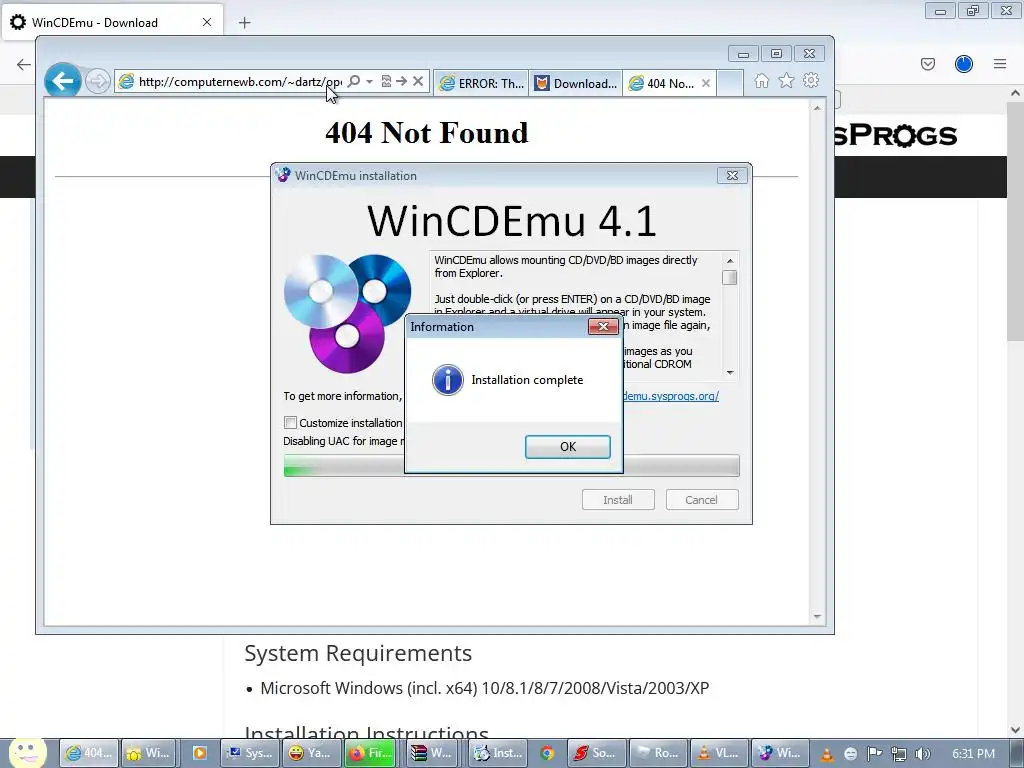The image size is (1024, 768).
Task: Click the description scroll-up arrow in the installer
Action: click(730, 261)
